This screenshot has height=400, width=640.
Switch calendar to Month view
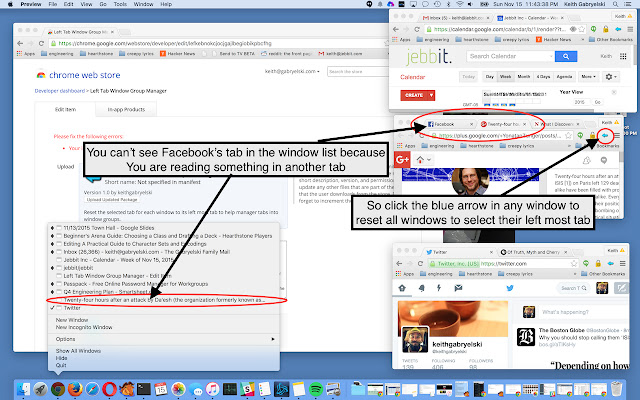524,77
